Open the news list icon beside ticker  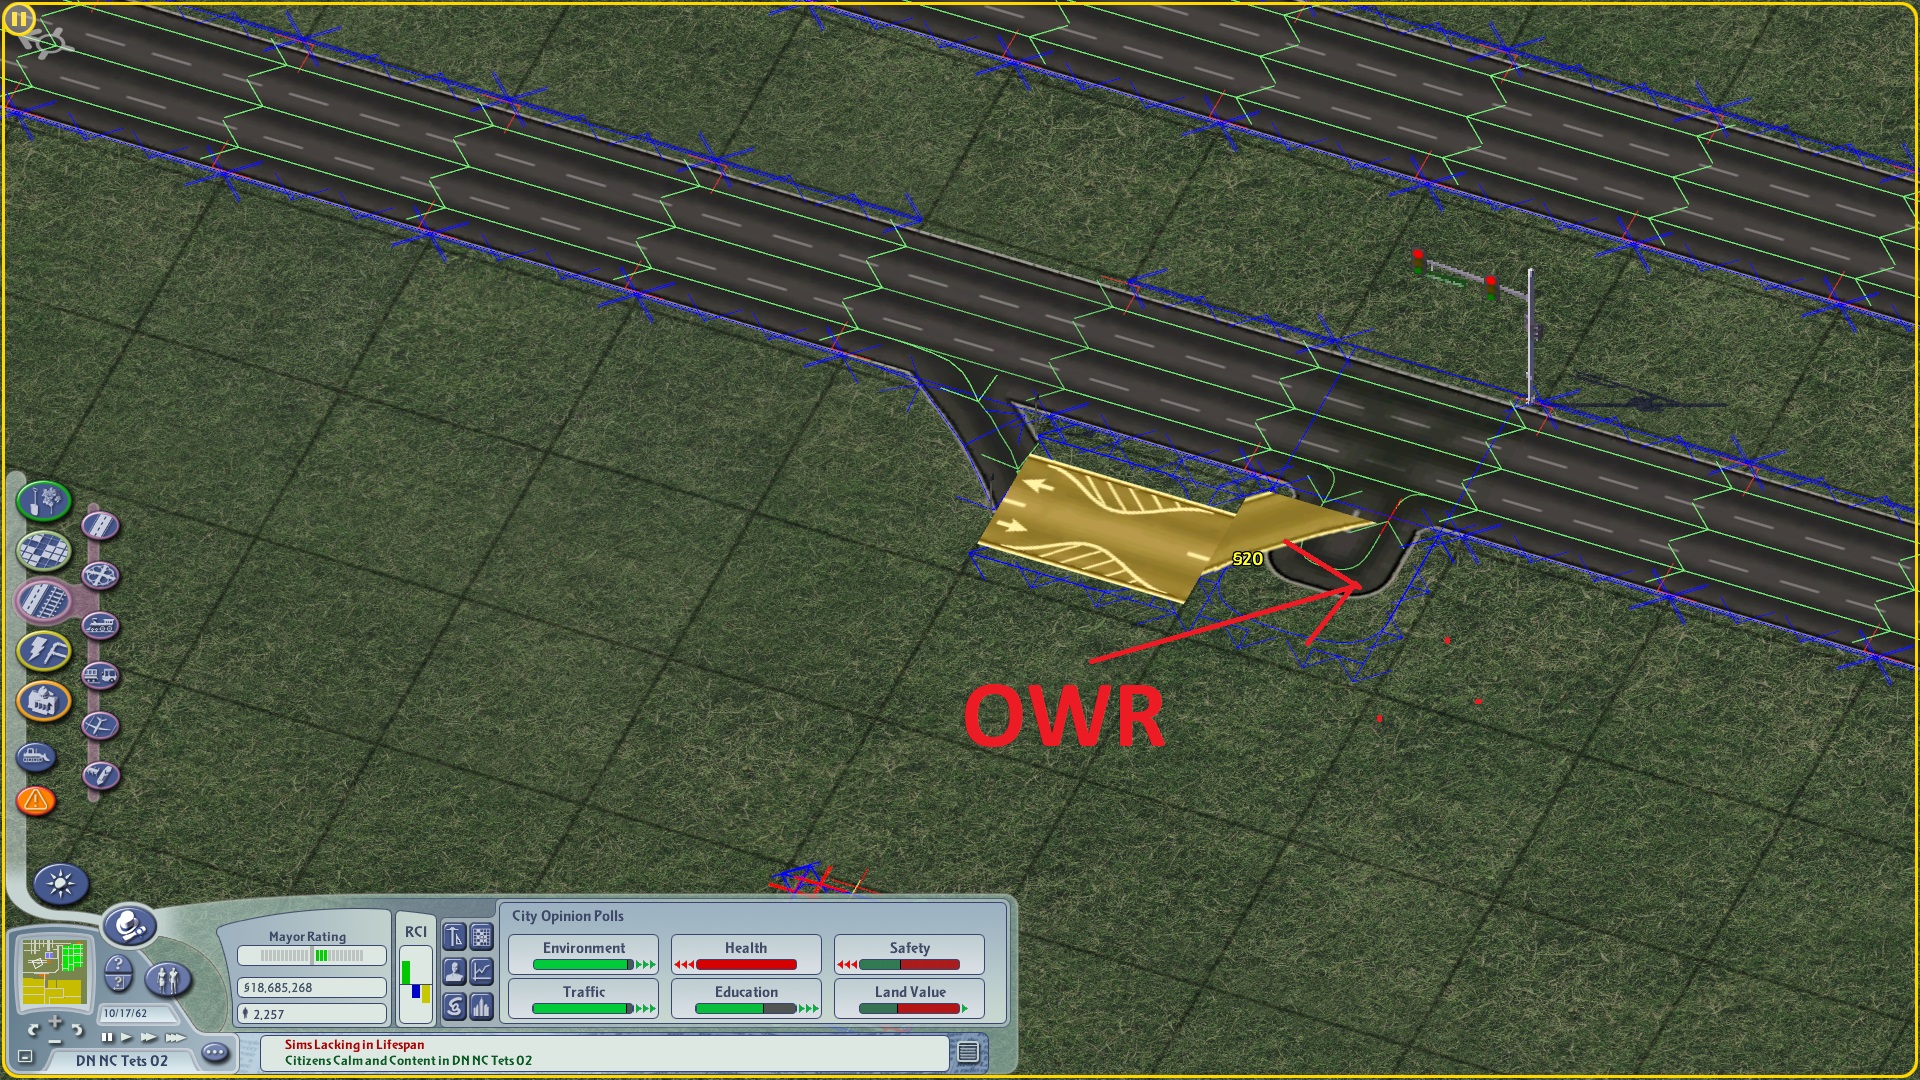click(967, 1052)
